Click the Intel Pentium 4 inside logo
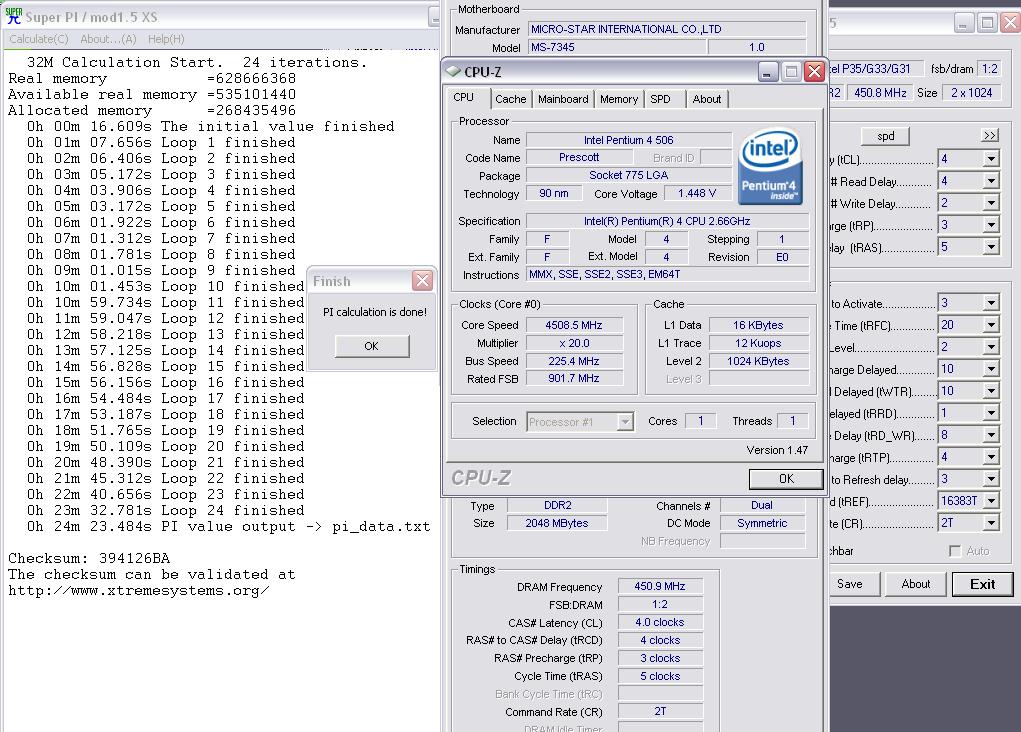The height and width of the screenshot is (732, 1021). tap(770, 166)
